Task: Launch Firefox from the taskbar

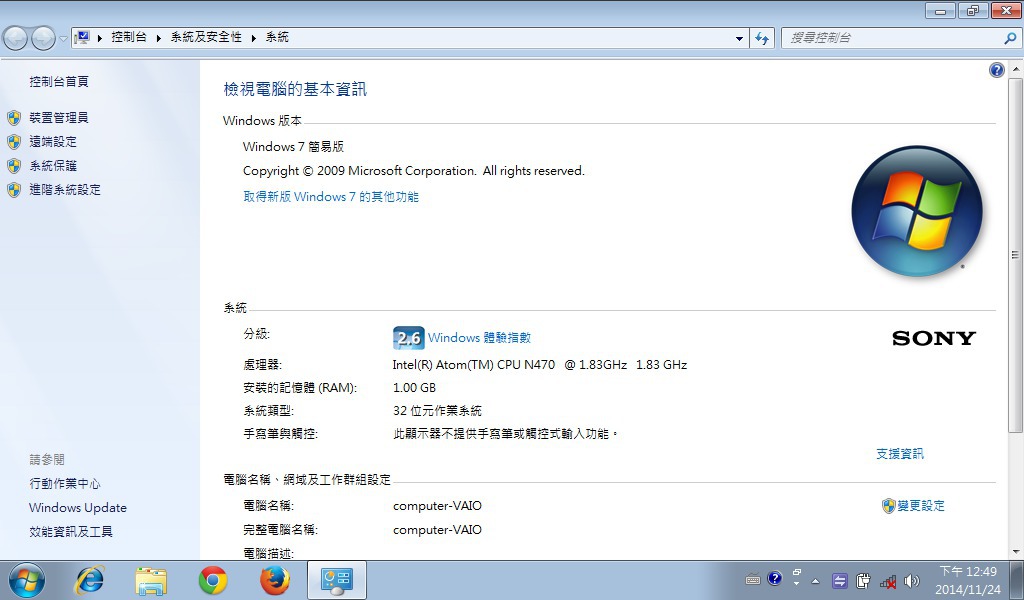Action: click(275, 580)
